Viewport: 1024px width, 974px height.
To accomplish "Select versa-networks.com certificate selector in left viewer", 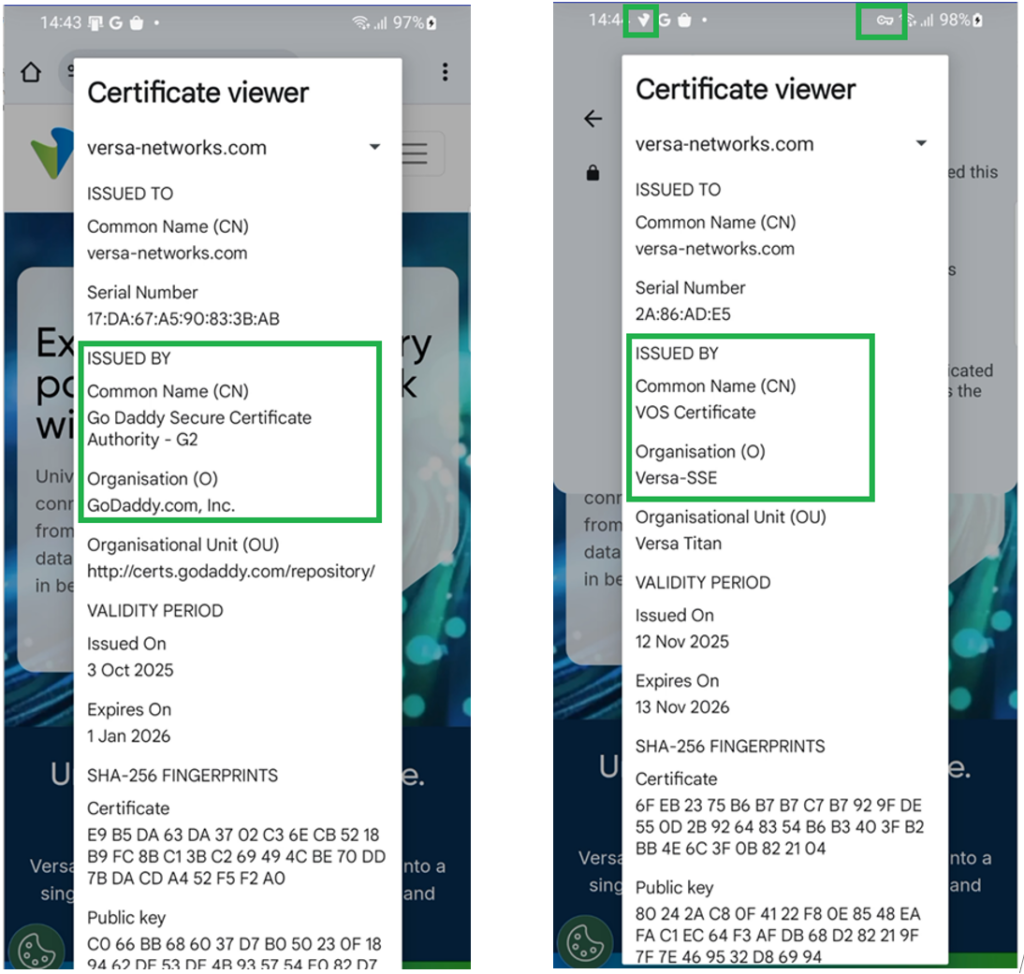I will click(x=177, y=148).
